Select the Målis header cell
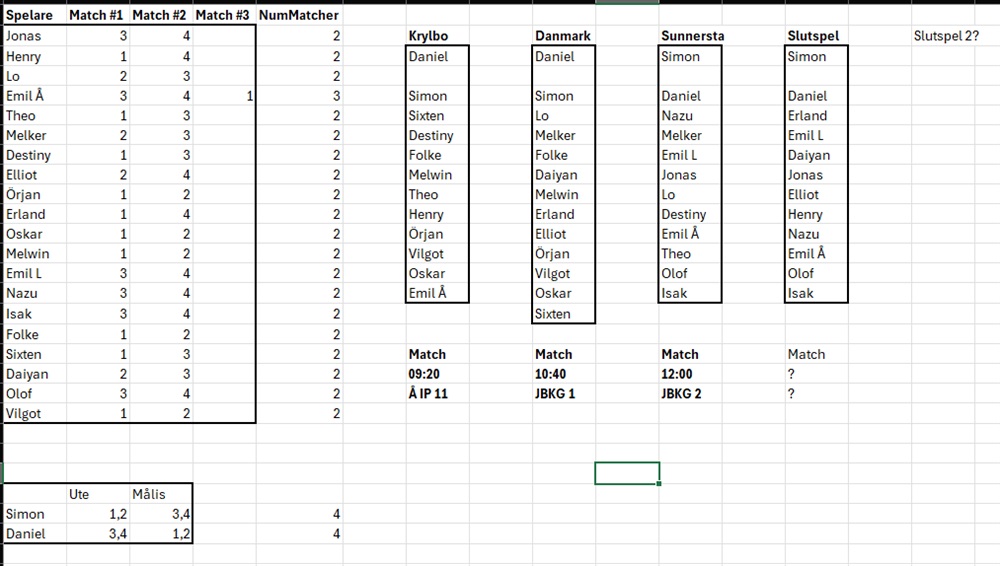The height and width of the screenshot is (566, 1000). click(x=149, y=494)
